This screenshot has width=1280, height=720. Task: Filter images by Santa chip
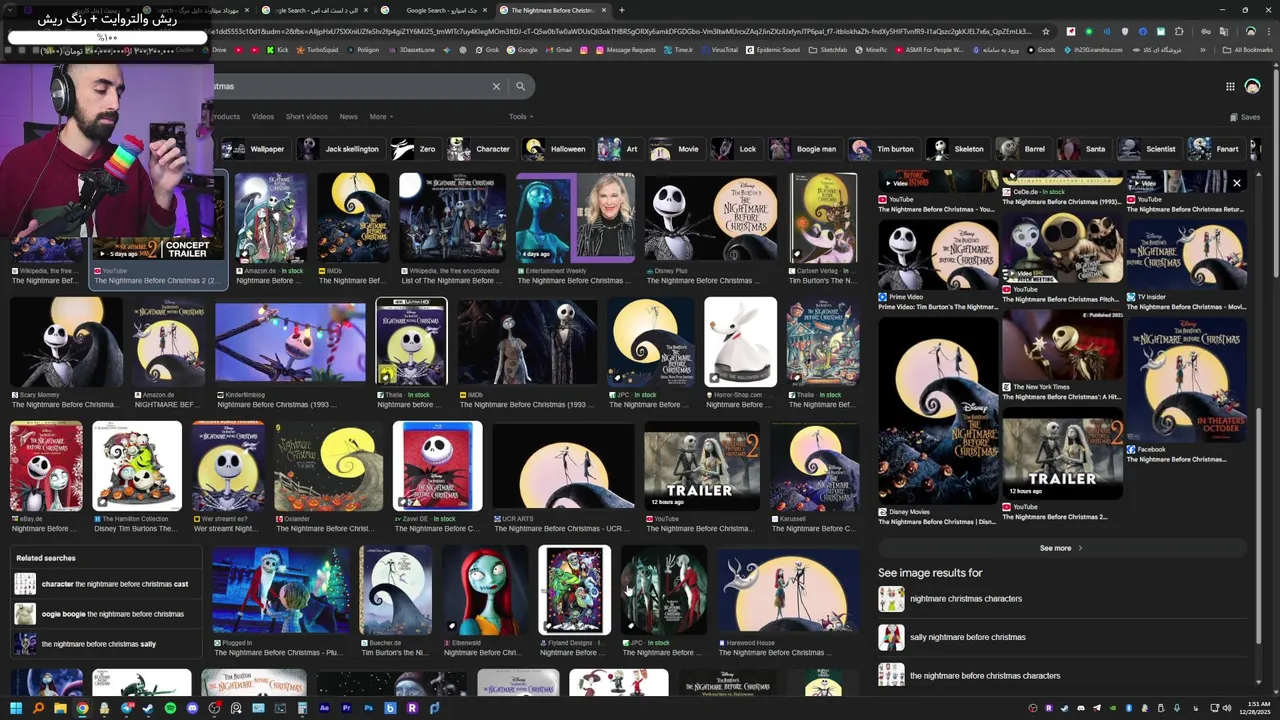coord(1083,149)
